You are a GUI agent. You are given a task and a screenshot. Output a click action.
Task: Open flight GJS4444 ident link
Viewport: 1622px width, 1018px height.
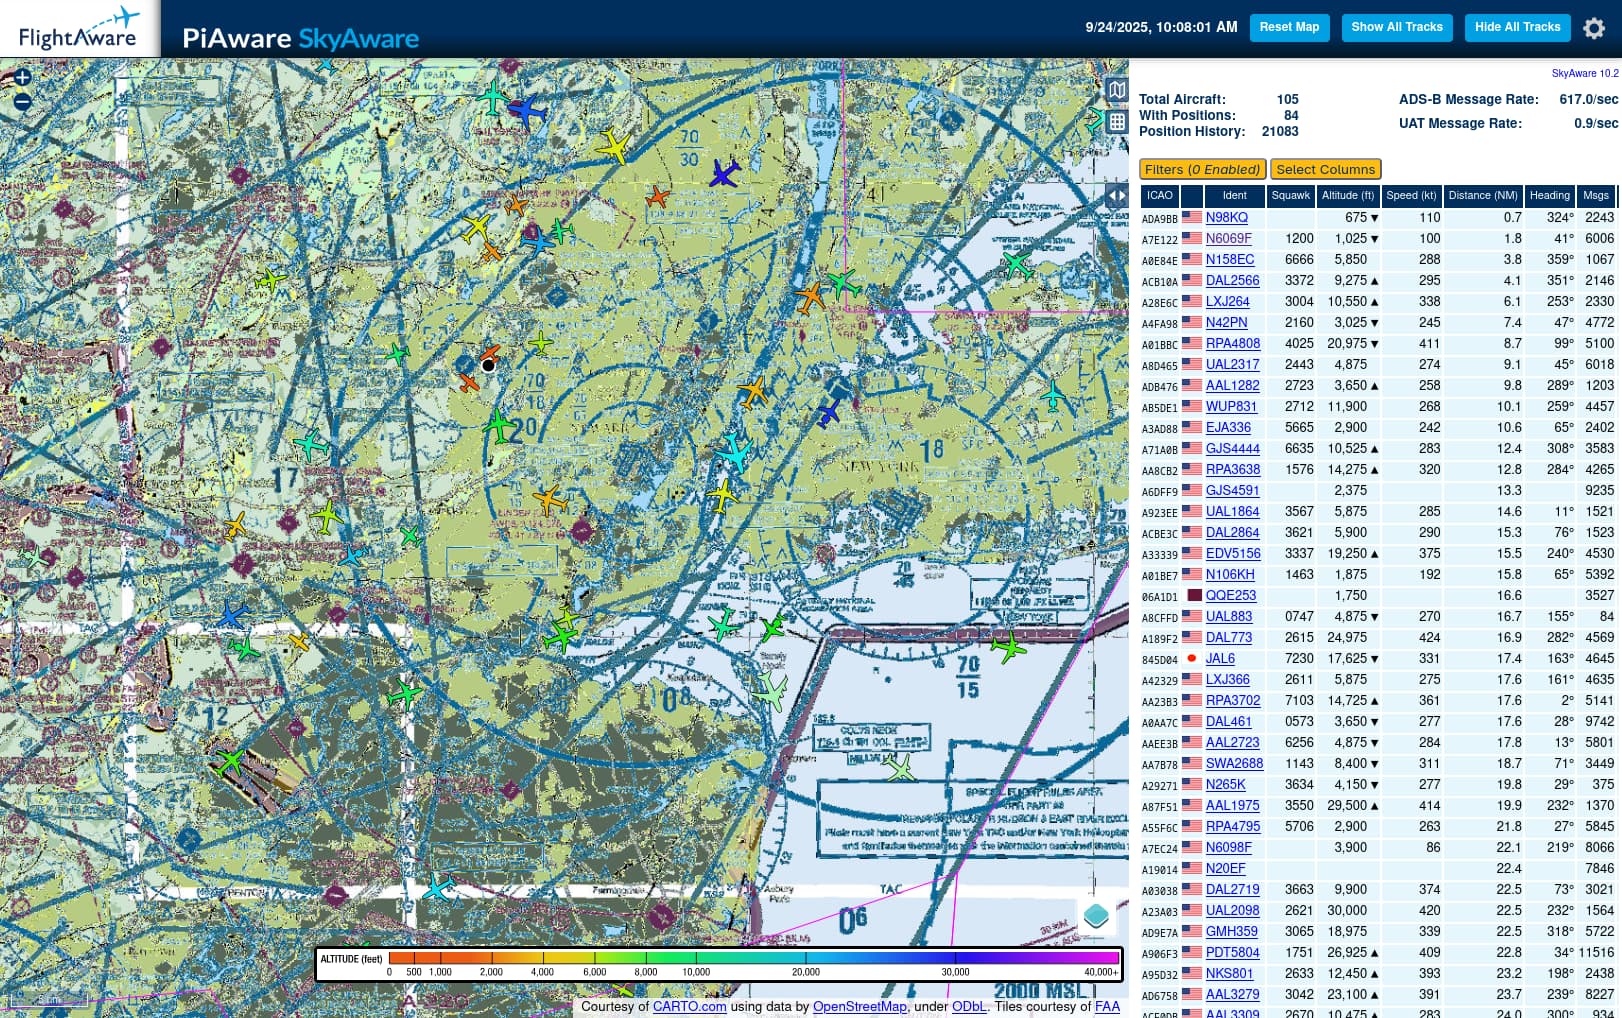tap(1232, 448)
